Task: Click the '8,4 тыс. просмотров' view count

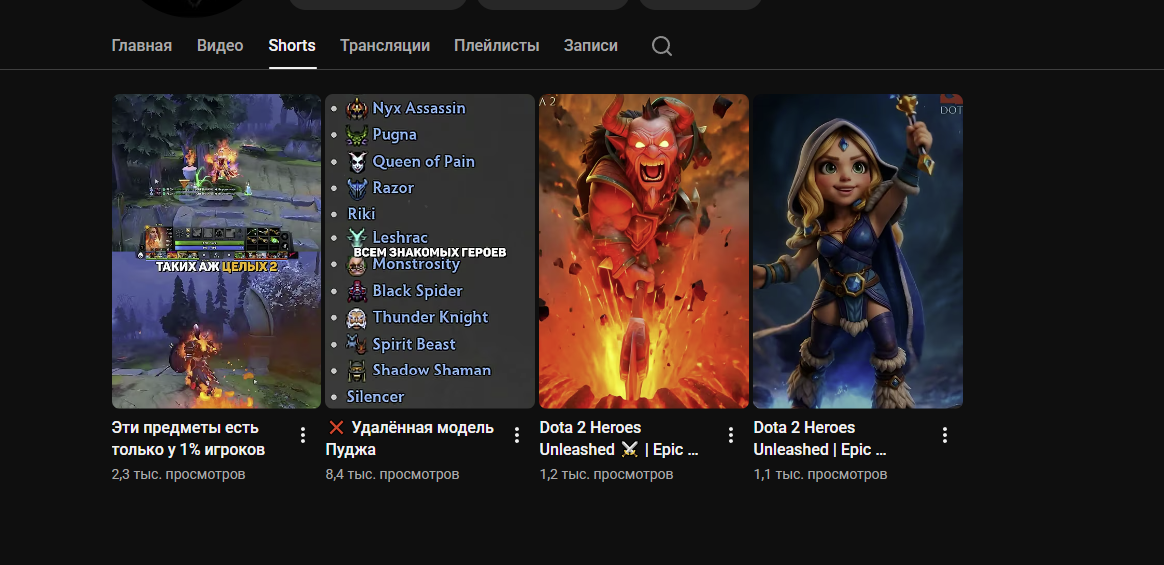Action: pyautogui.click(x=392, y=474)
